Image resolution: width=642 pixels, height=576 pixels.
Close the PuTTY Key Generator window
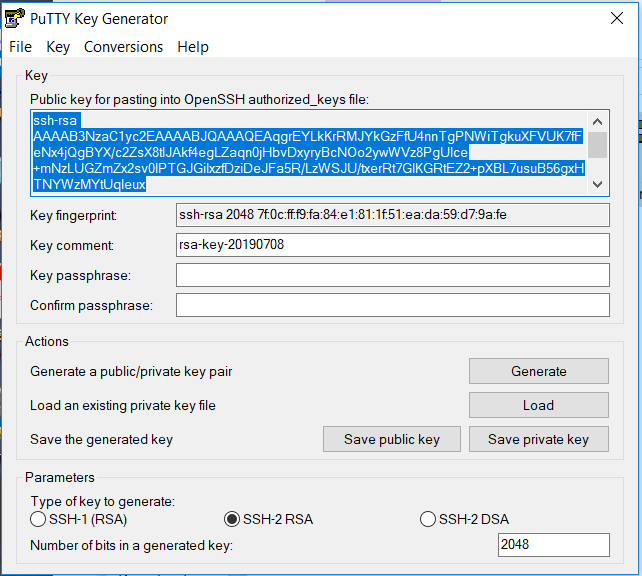pyautogui.click(x=619, y=18)
